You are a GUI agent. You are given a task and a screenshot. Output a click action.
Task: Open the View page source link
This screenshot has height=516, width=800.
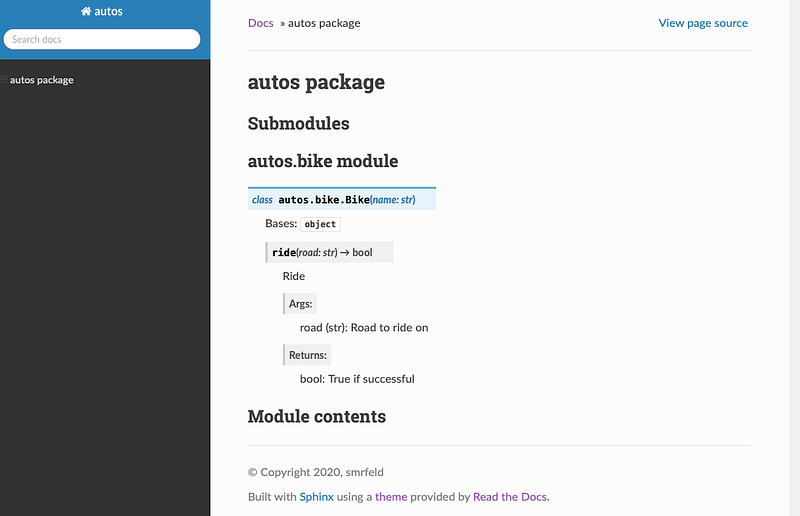702,23
